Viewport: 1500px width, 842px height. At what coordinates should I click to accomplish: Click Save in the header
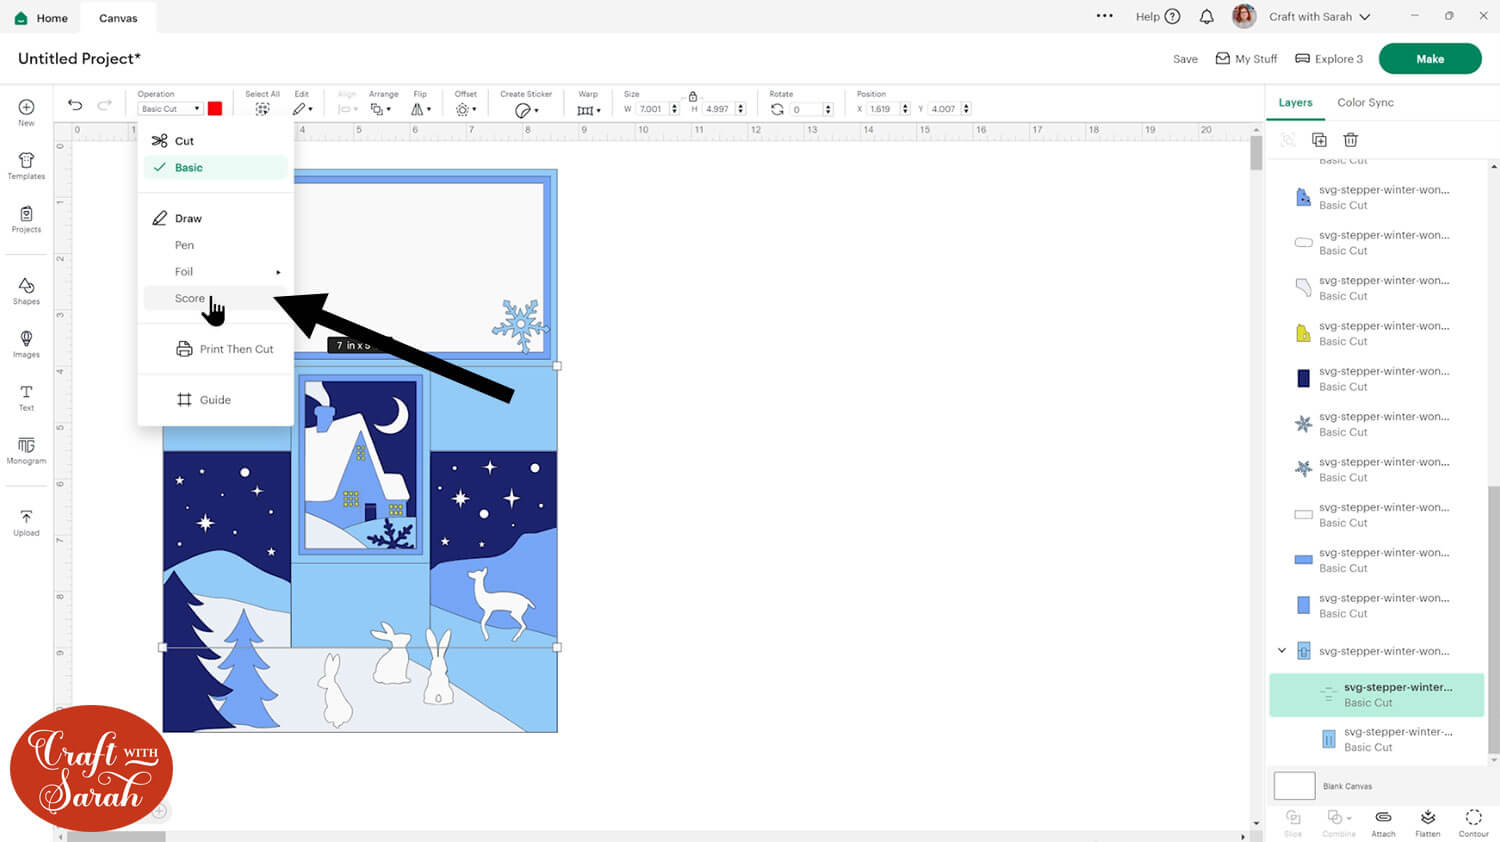pos(1185,59)
